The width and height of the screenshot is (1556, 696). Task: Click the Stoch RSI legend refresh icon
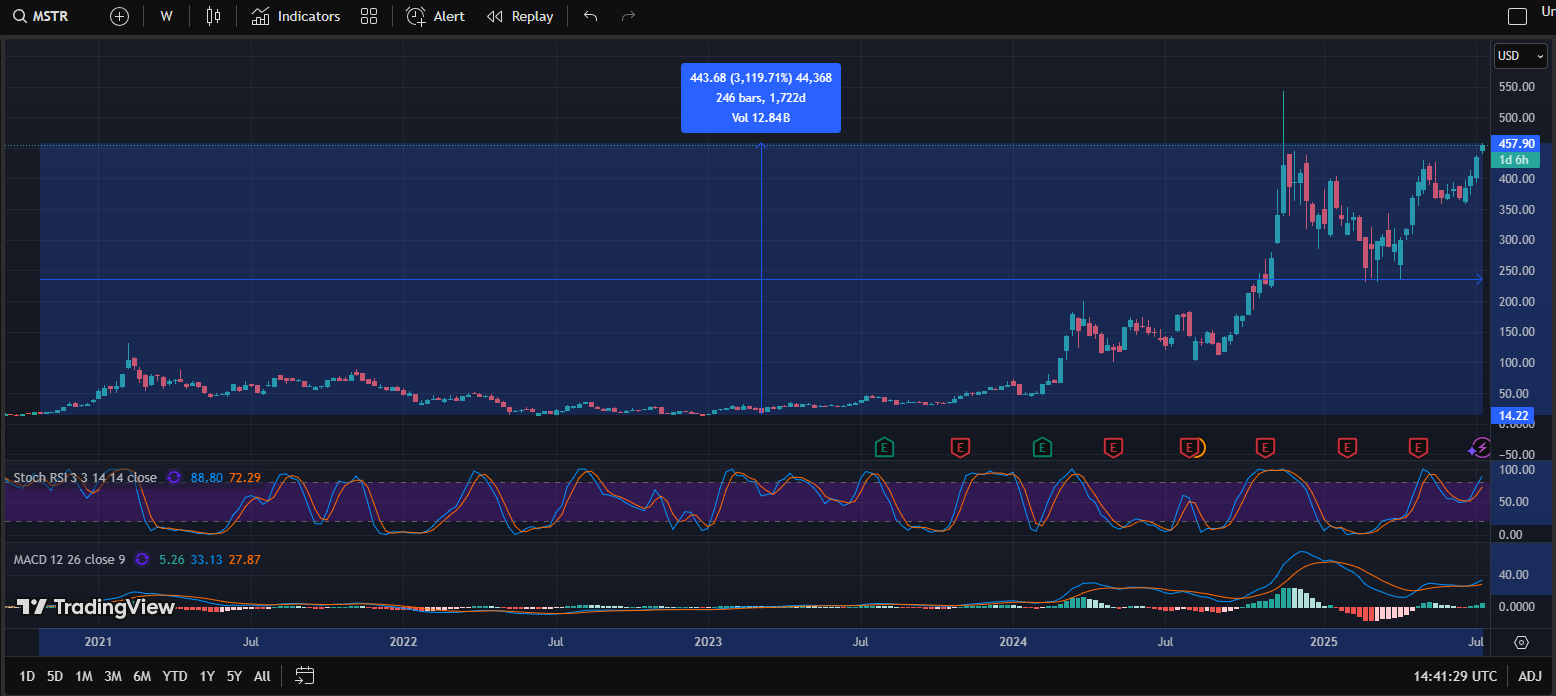point(174,478)
